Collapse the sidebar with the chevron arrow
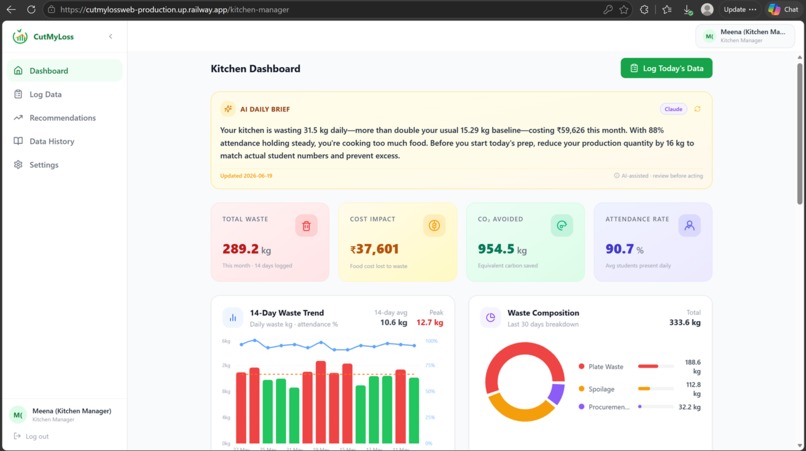Image resolution: width=806 pixels, height=451 pixels. 111,37
